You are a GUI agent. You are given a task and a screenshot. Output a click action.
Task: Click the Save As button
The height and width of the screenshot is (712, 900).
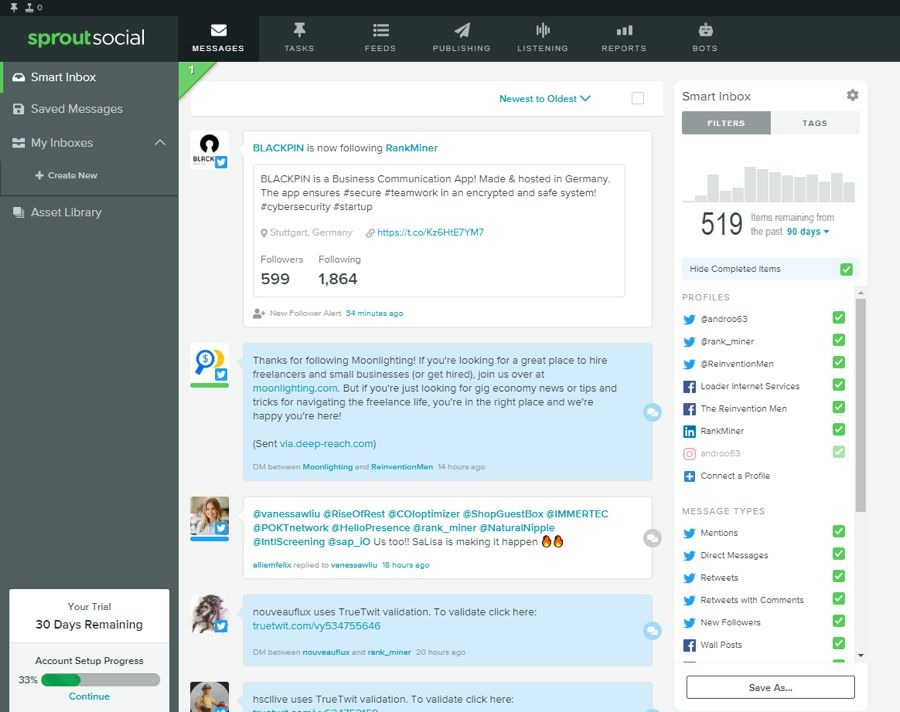pos(769,687)
